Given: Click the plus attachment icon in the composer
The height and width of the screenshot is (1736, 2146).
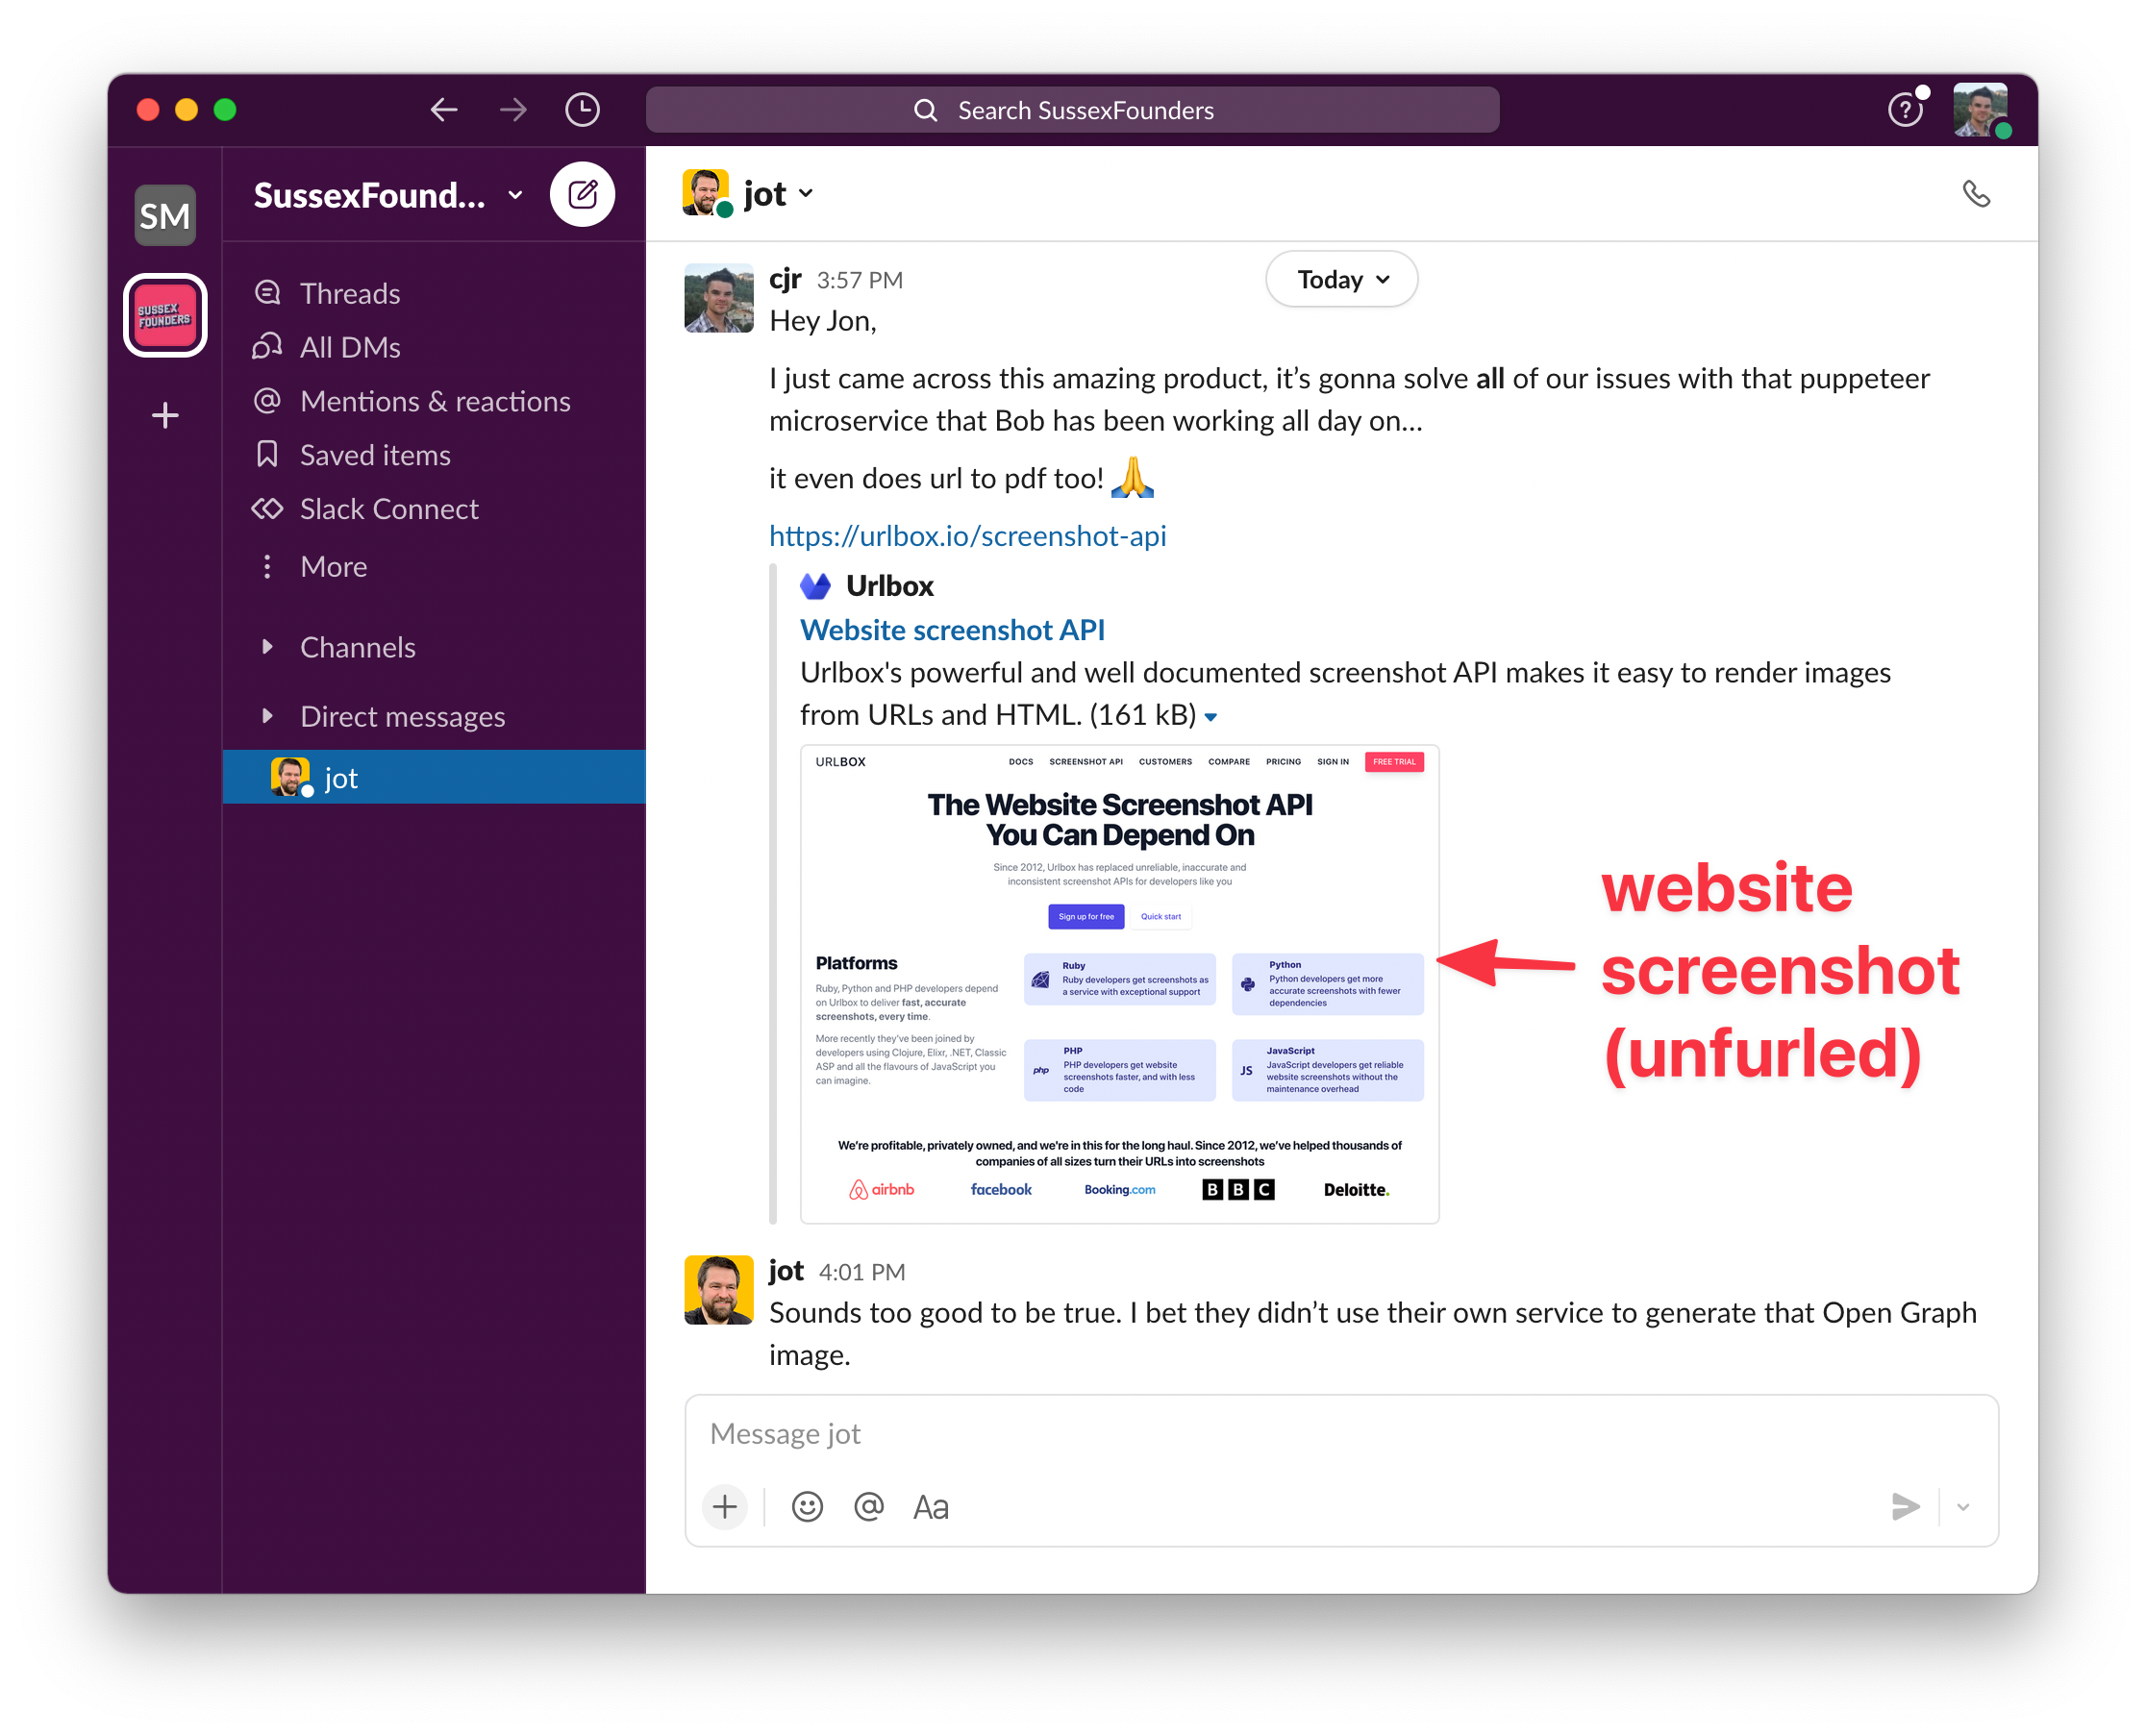Looking at the screenshot, I should 724,1507.
